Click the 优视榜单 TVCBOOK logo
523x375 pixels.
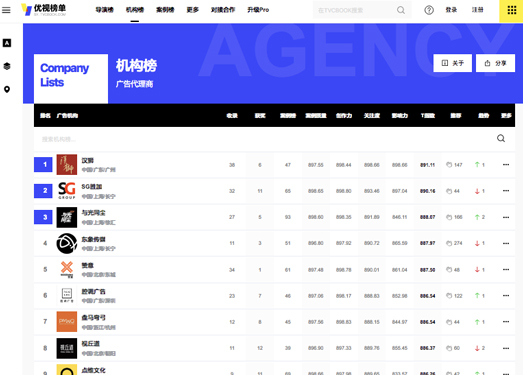click(x=43, y=10)
